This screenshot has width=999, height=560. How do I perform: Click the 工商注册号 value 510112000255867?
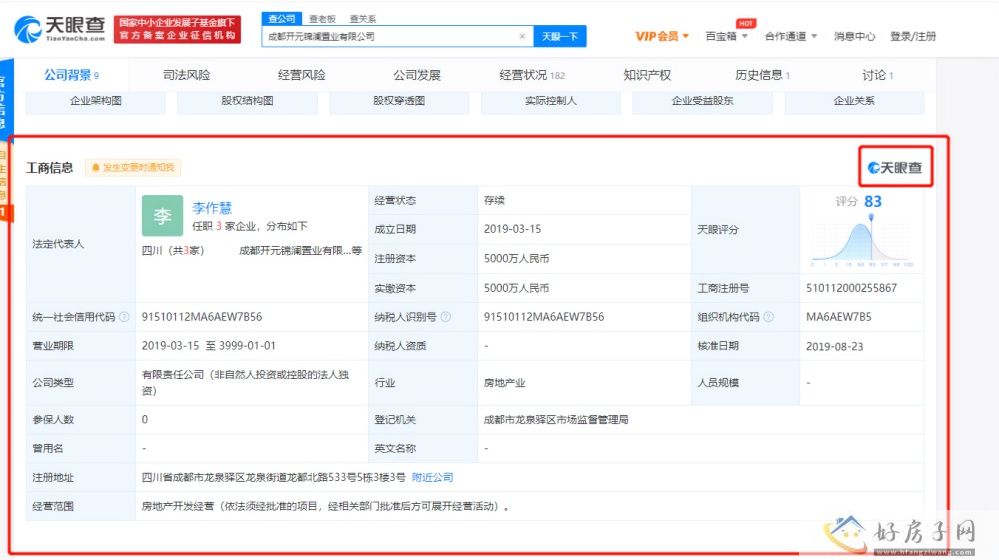coord(851,288)
